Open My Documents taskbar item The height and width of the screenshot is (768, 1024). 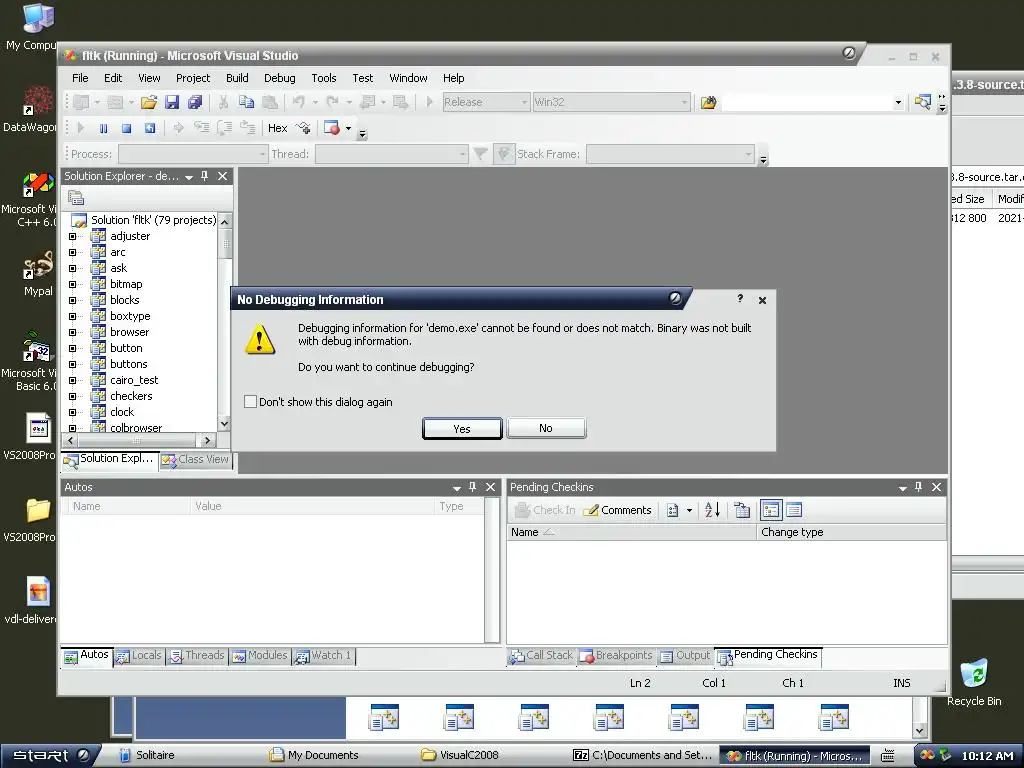point(315,755)
